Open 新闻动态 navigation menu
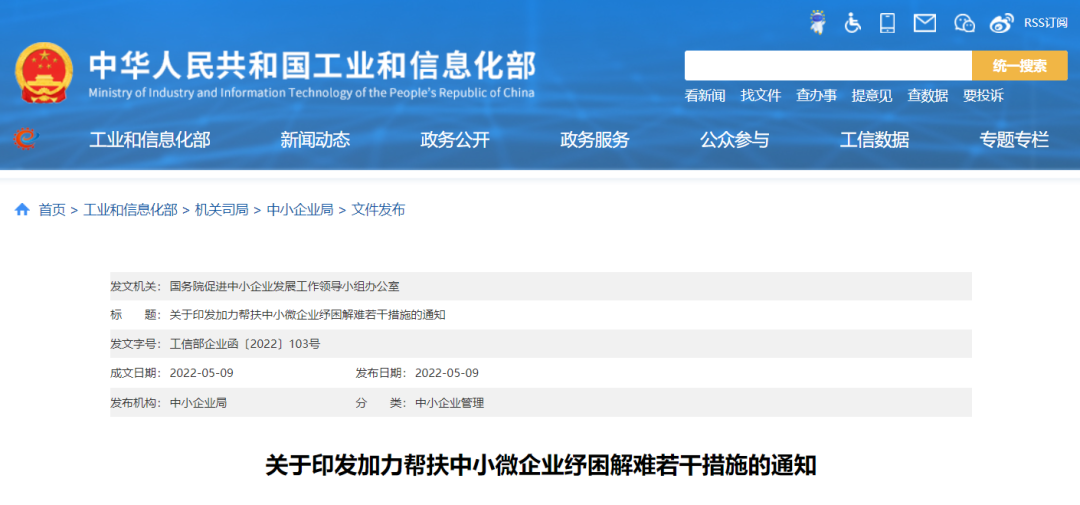This screenshot has width=1080, height=505. (x=315, y=140)
